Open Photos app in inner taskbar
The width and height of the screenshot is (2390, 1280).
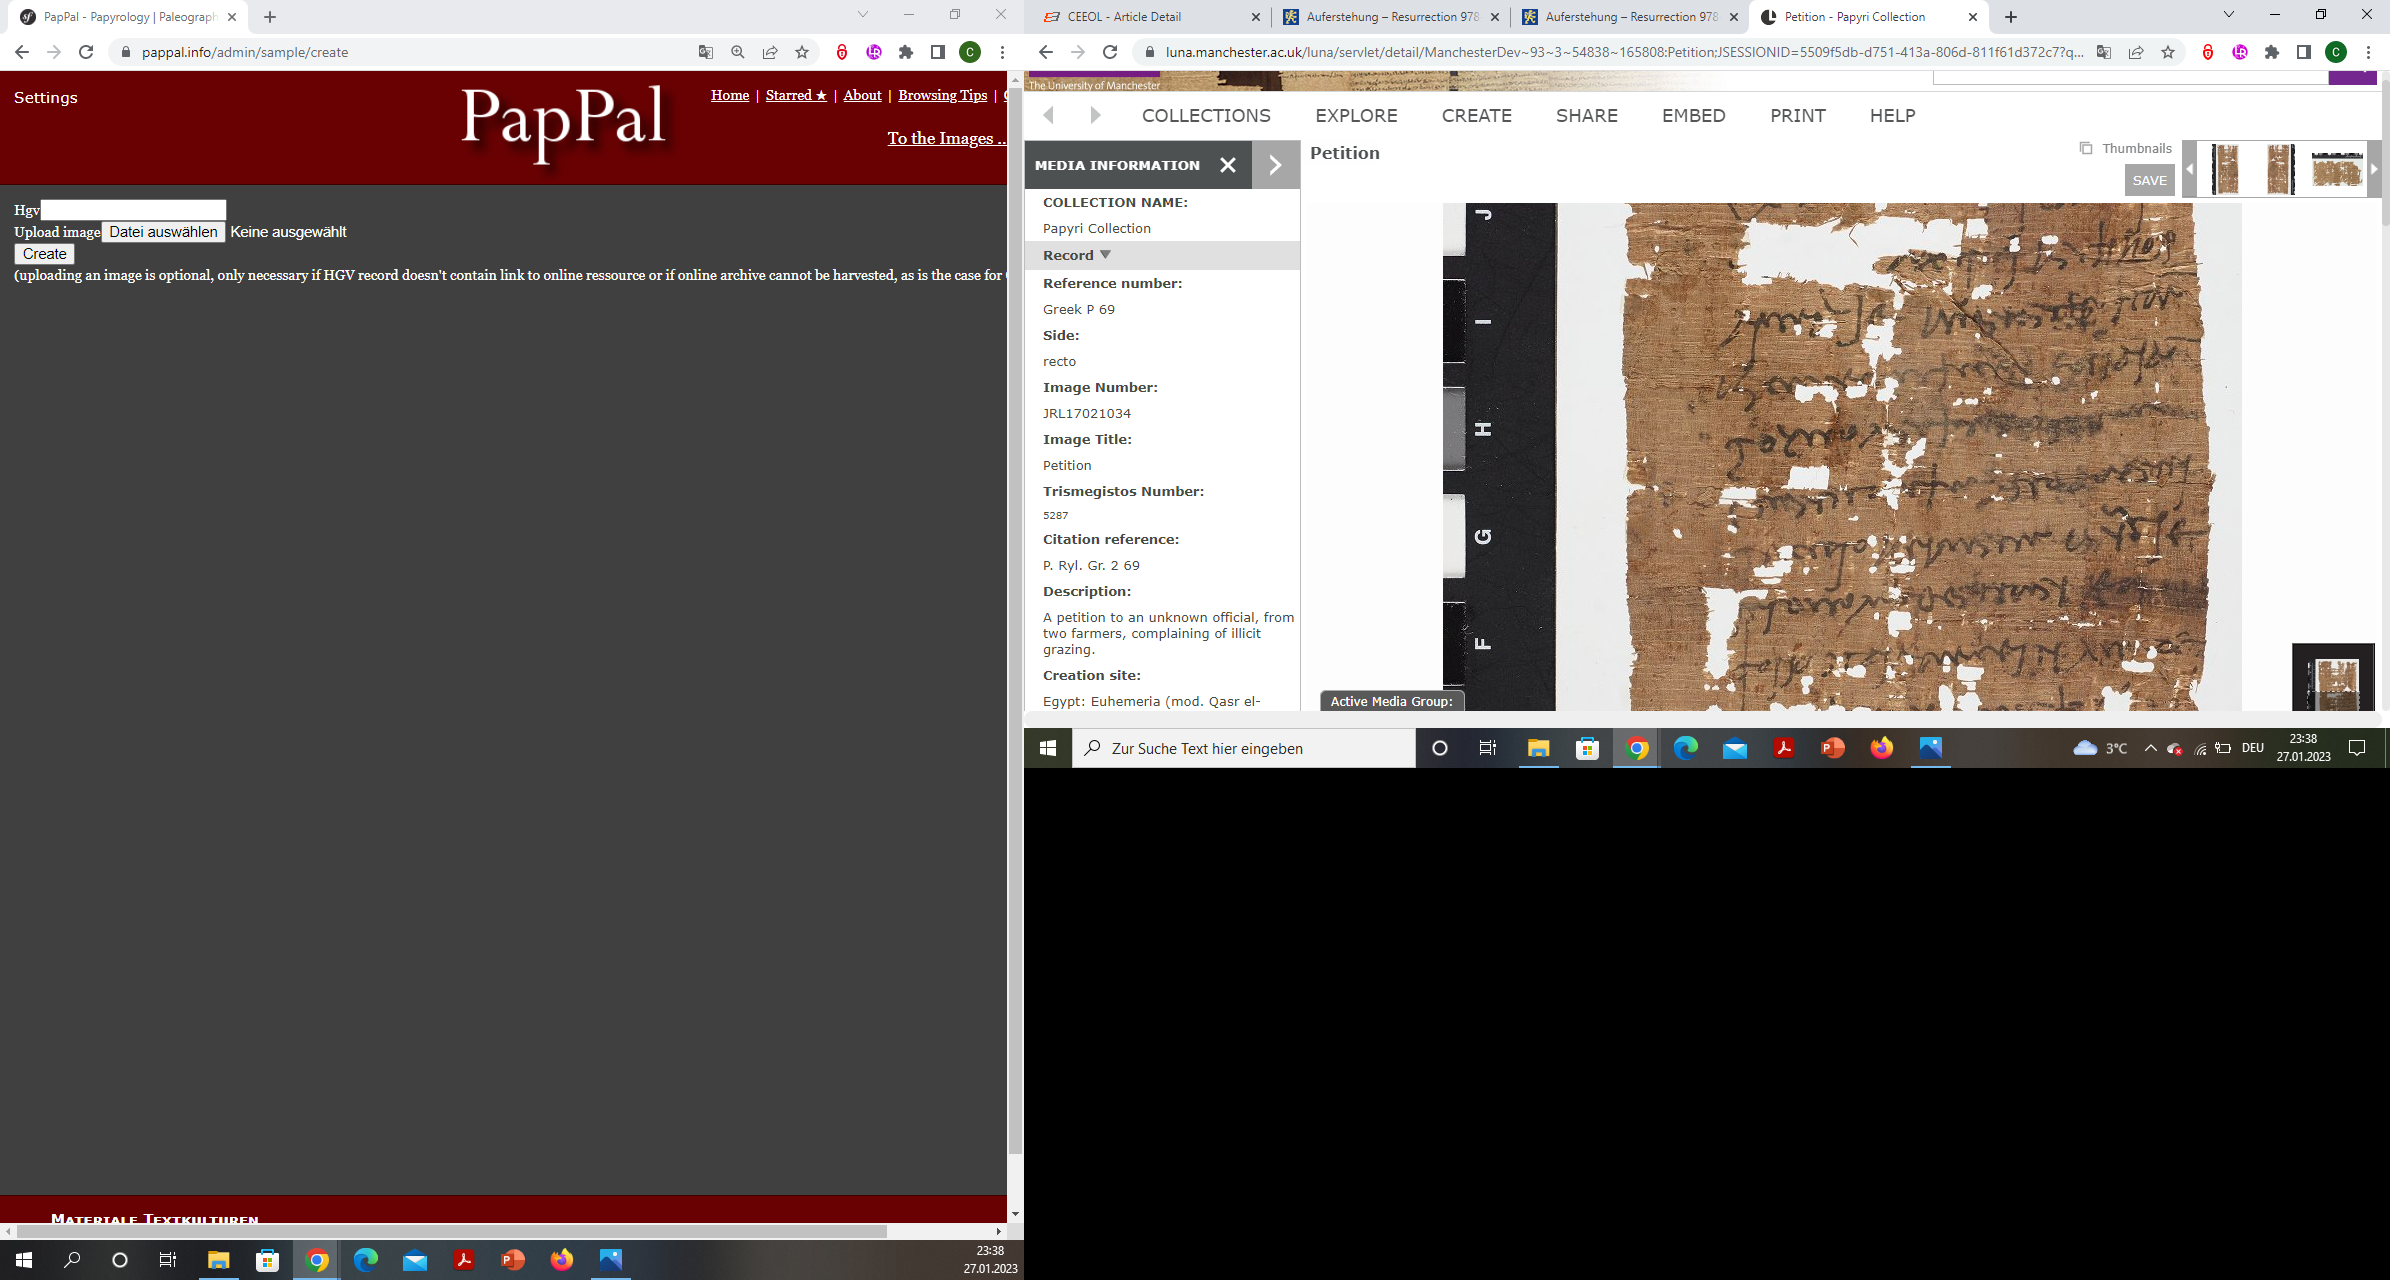[x=1931, y=748]
